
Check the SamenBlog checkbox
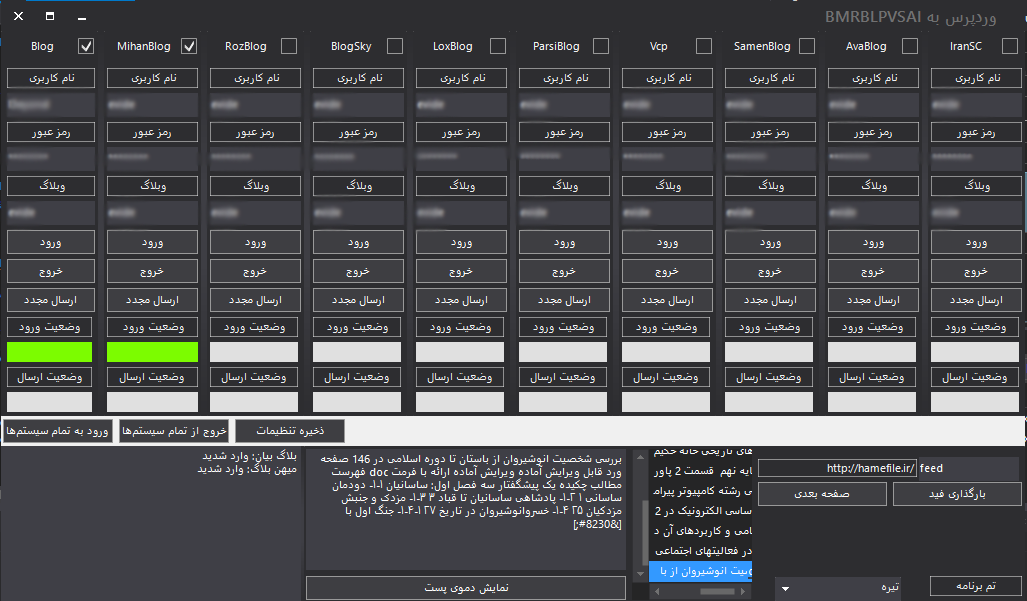coord(807,46)
